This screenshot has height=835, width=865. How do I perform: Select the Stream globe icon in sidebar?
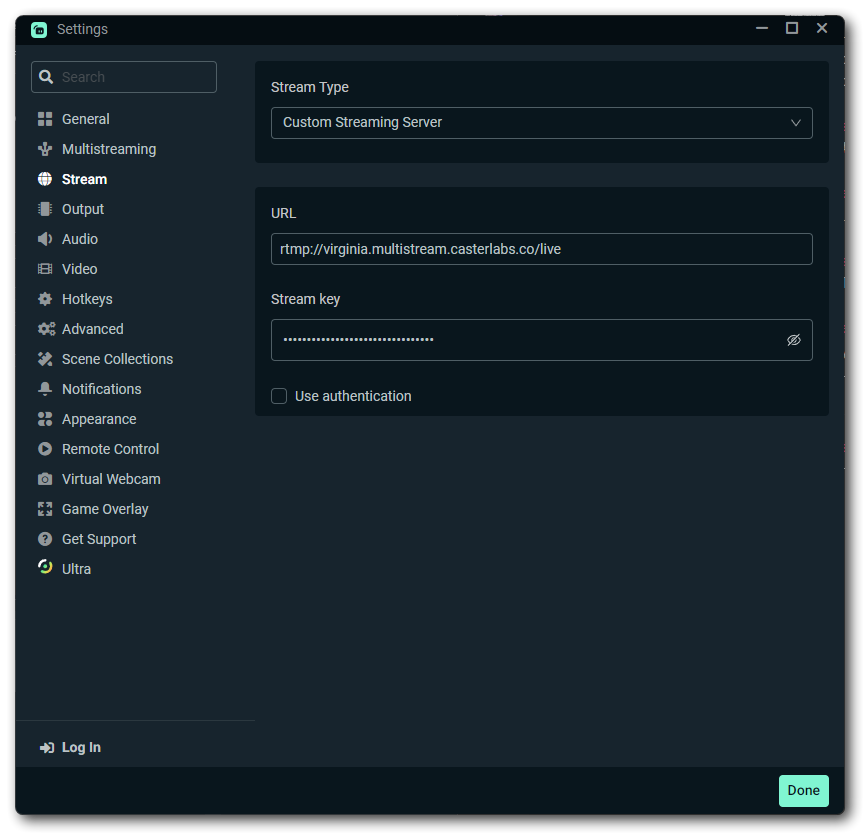pos(45,179)
